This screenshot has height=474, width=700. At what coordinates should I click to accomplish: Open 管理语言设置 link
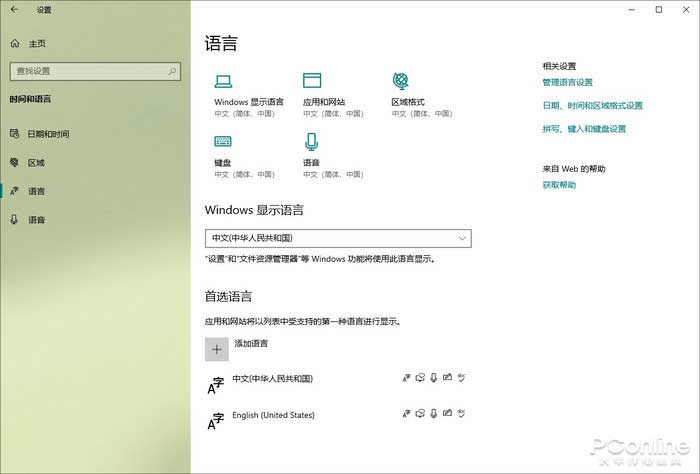coord(567,82)
